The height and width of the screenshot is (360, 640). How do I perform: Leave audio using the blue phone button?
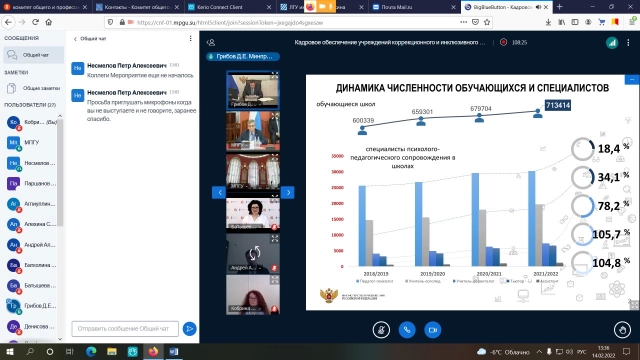click(x=407, y=330)
